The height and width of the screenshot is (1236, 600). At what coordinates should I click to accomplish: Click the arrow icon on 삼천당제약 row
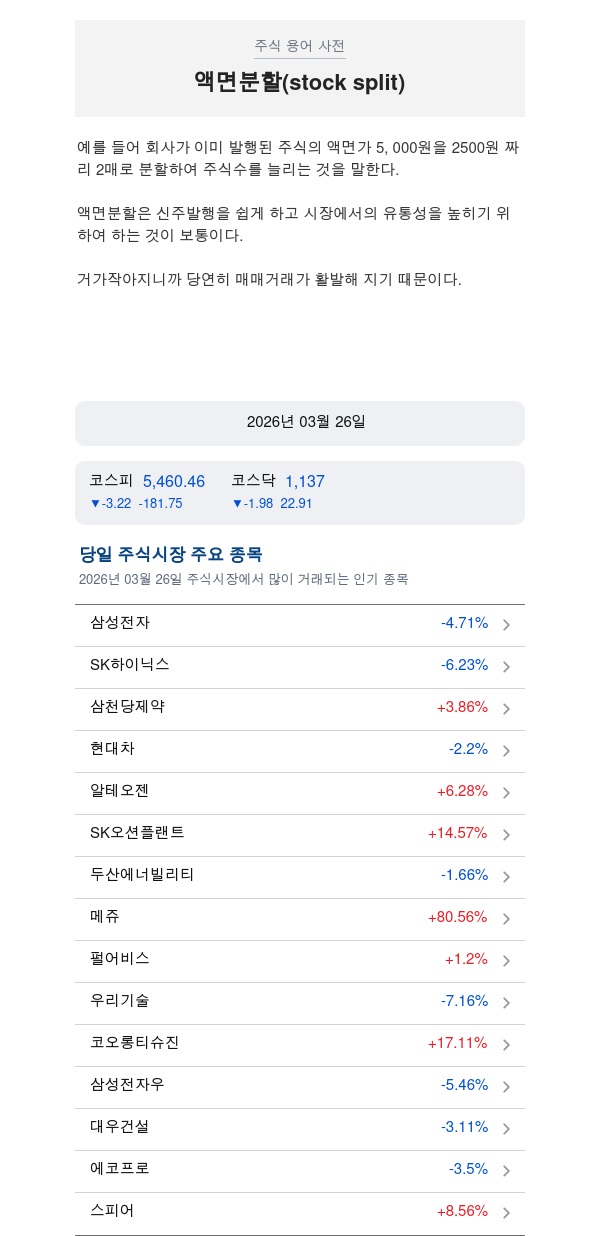pyautogui.click(x=506, y=709)
